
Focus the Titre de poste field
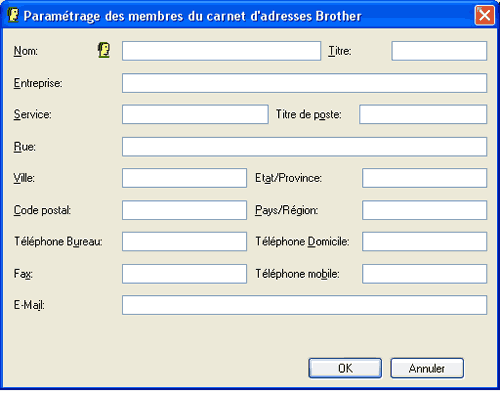423,114
